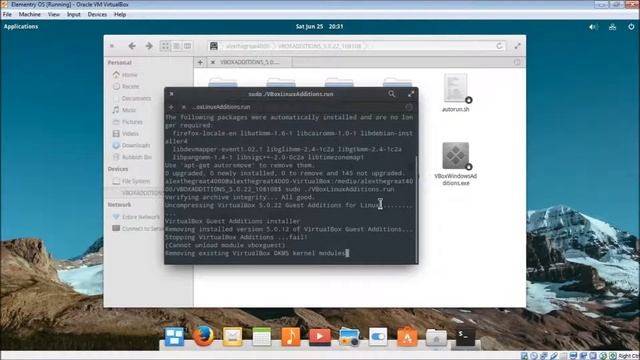Open the Applications launcher

point(21,27)
